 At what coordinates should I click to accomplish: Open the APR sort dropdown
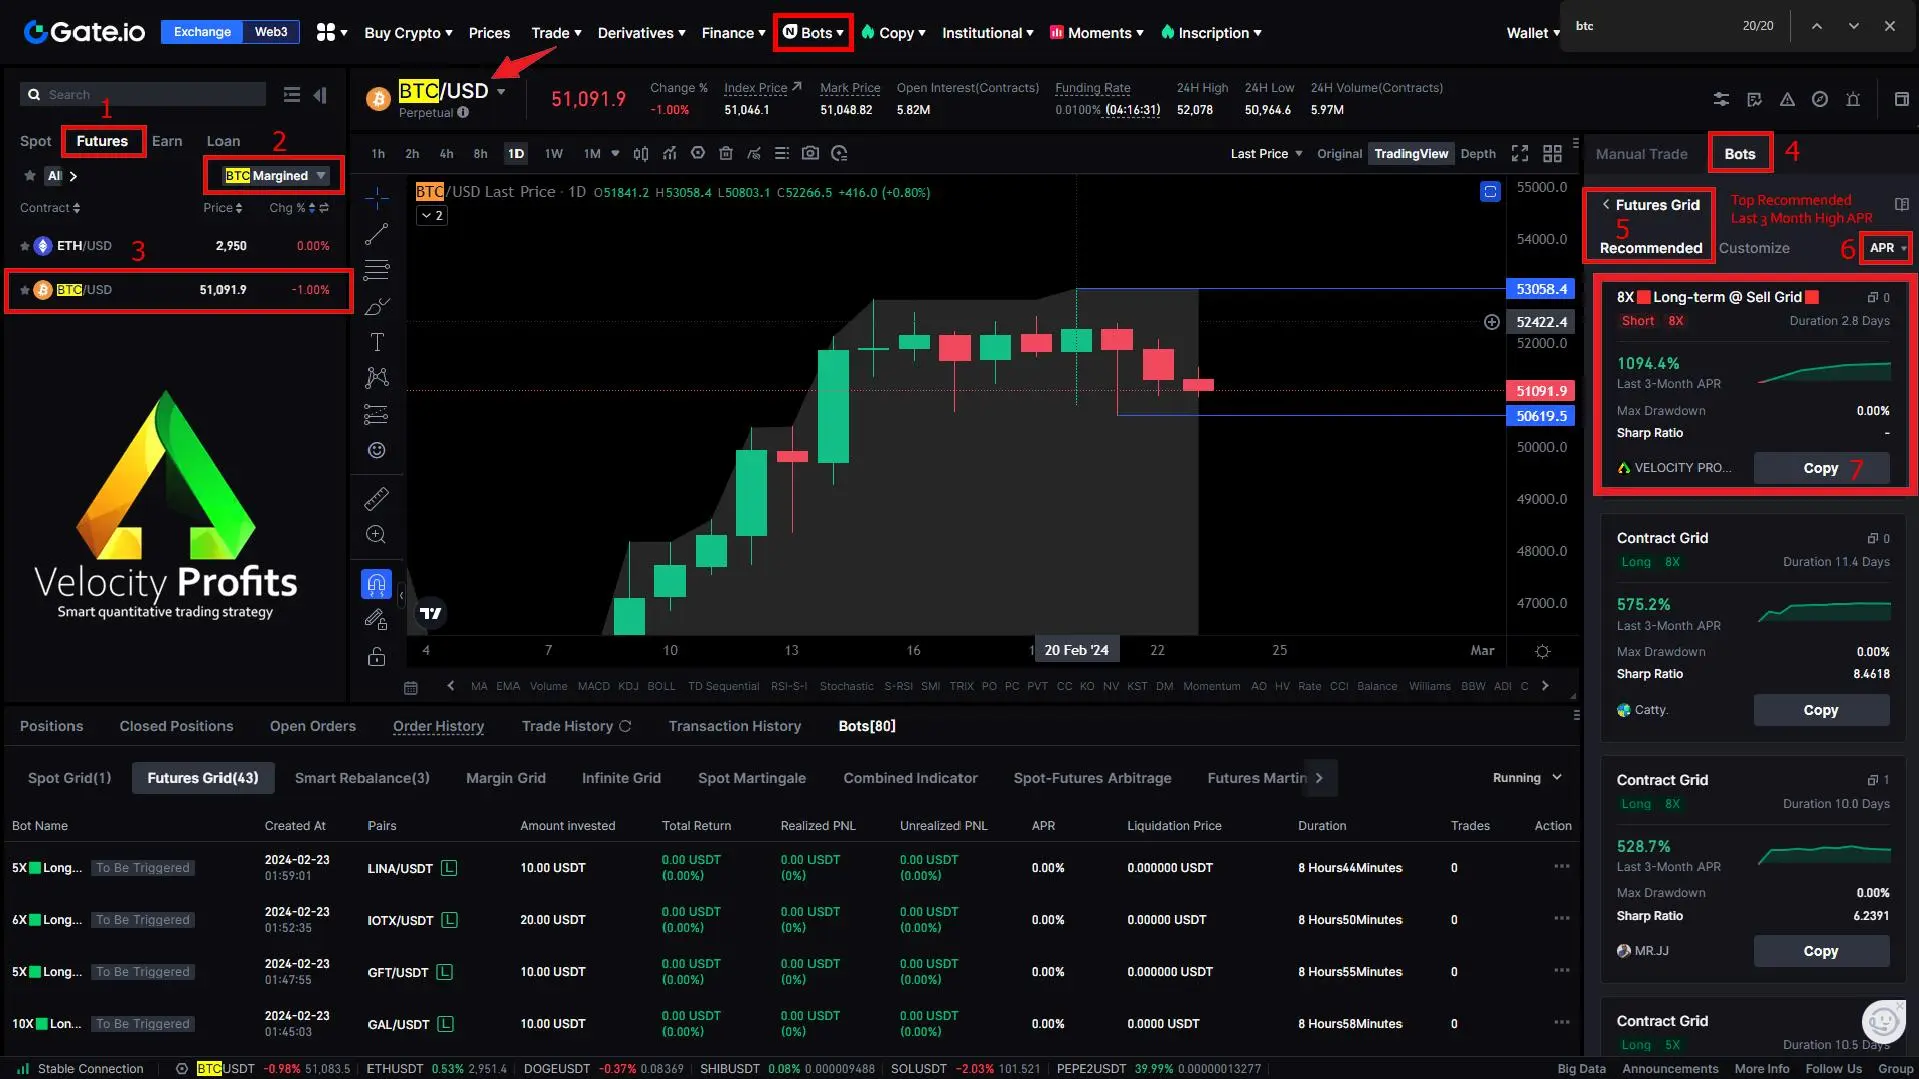coord(1887,248)
